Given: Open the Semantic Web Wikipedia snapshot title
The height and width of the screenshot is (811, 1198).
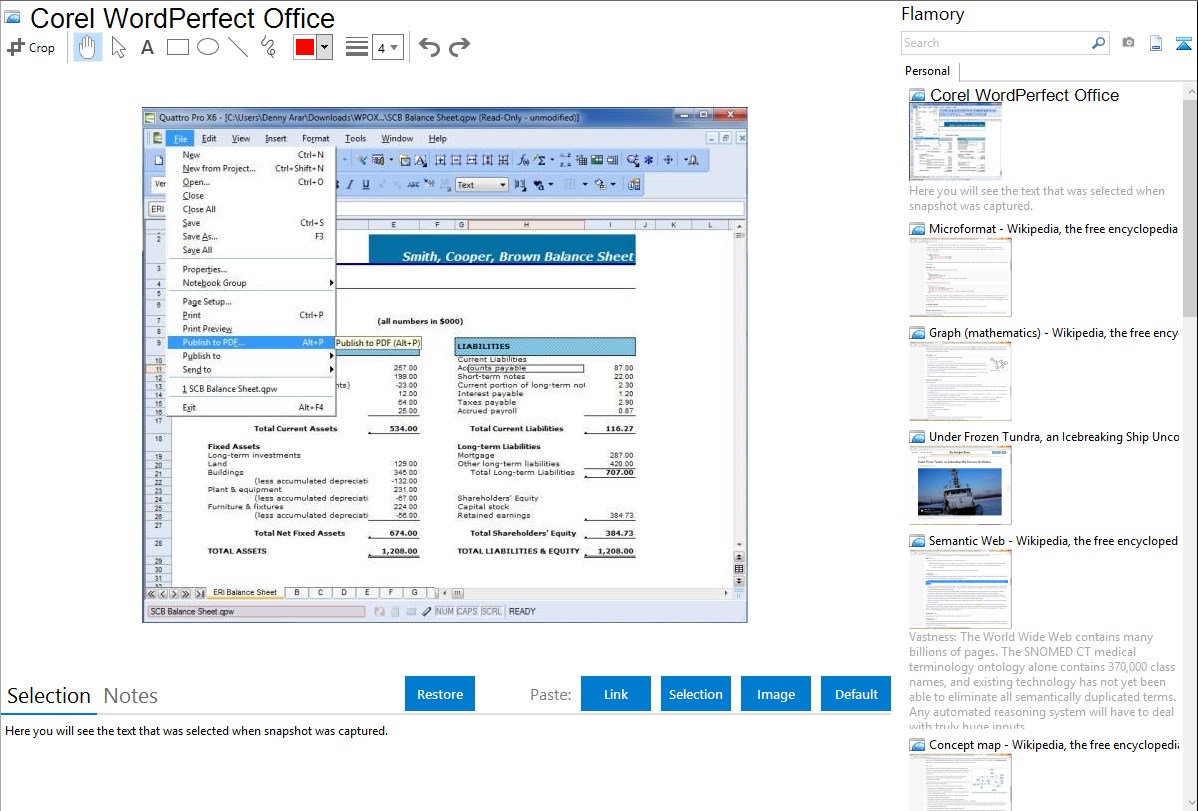Looking at the screenshot, I should (1053, 541).
